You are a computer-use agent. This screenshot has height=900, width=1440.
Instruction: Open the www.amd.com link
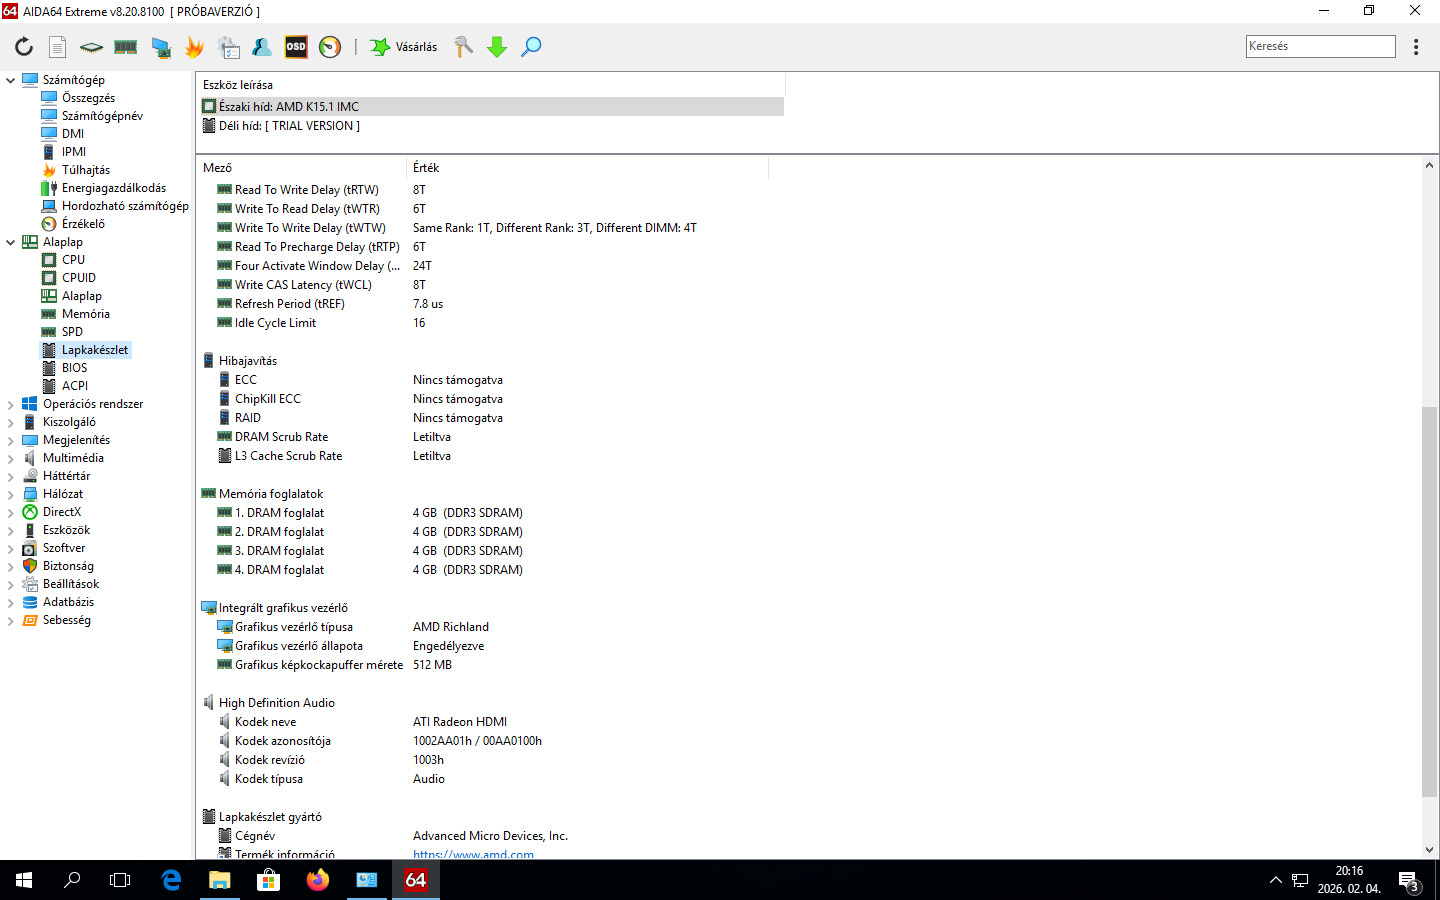pos(473,854)
